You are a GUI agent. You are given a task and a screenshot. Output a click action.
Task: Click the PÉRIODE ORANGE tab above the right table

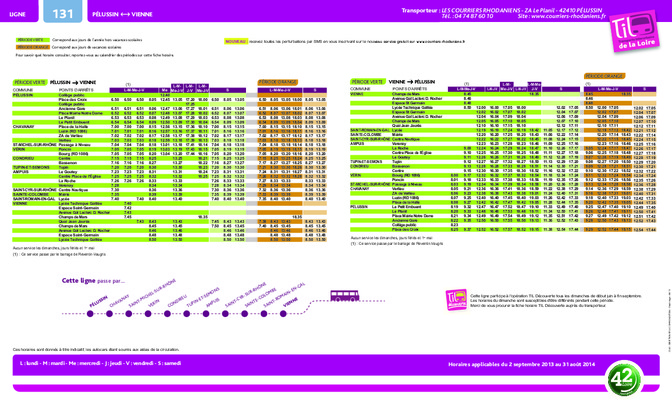[x=604, y=76]
